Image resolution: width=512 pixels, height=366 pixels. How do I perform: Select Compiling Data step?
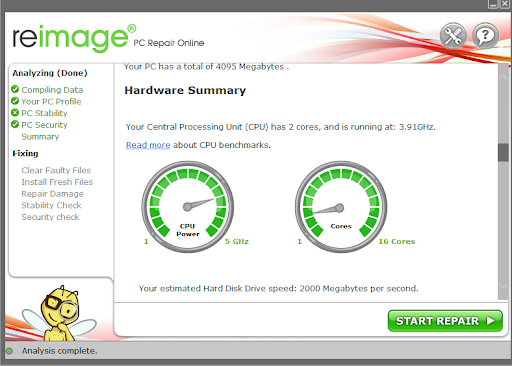(52, 90)
